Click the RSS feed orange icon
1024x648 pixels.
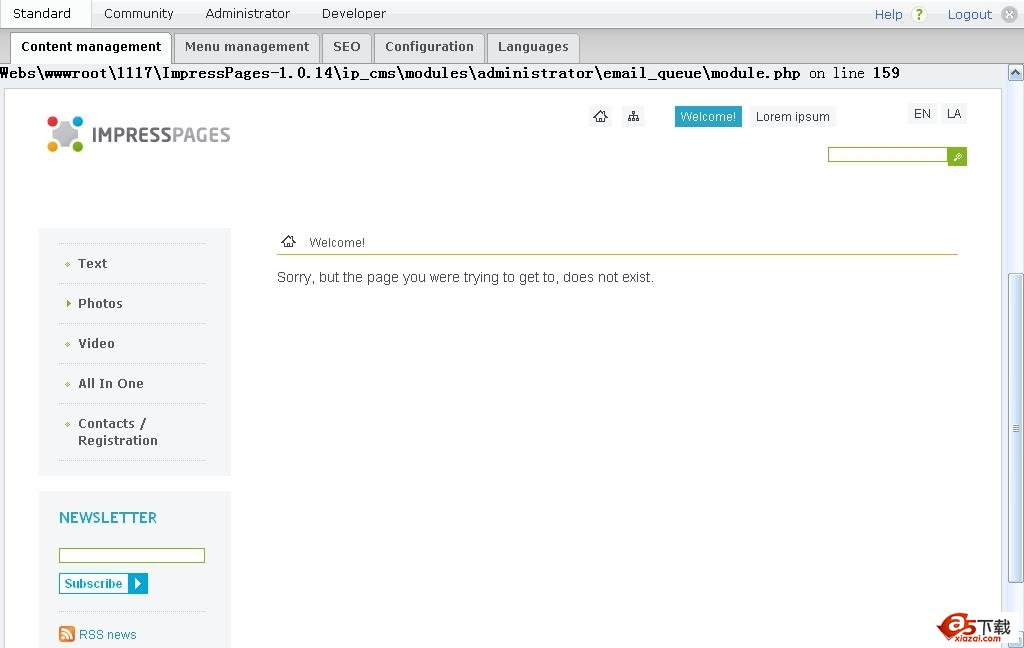(x=67, y=634)
